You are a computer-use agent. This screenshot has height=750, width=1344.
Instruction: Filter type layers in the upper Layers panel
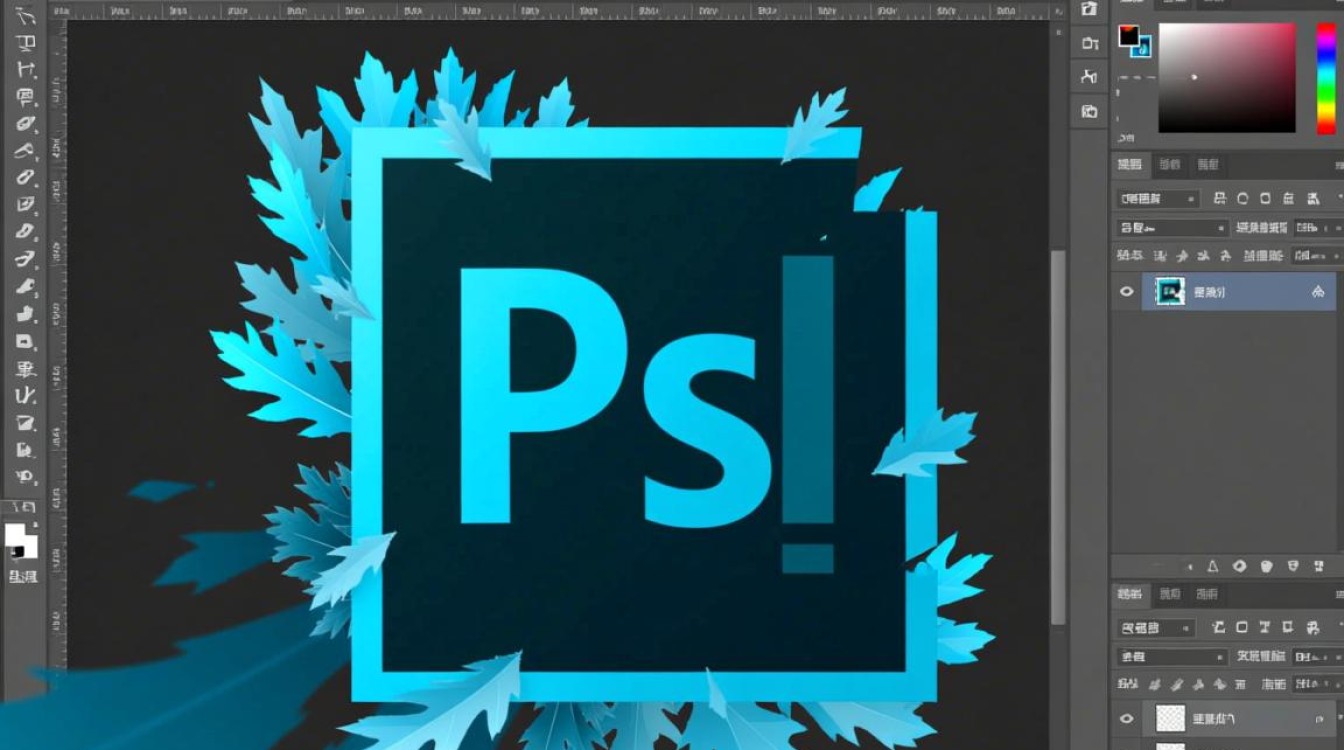pos(1265,199)
